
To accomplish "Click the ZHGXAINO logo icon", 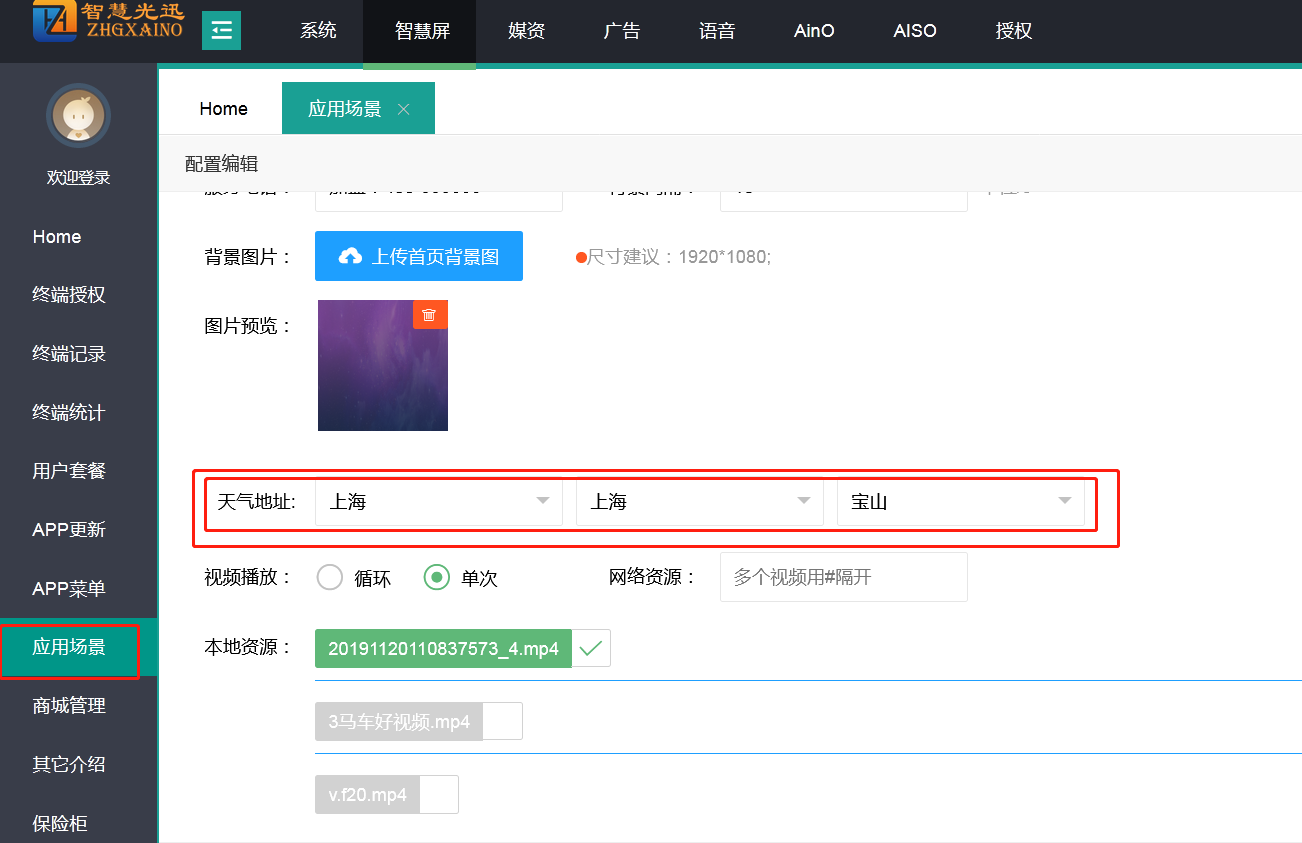I will click(54, 20).
